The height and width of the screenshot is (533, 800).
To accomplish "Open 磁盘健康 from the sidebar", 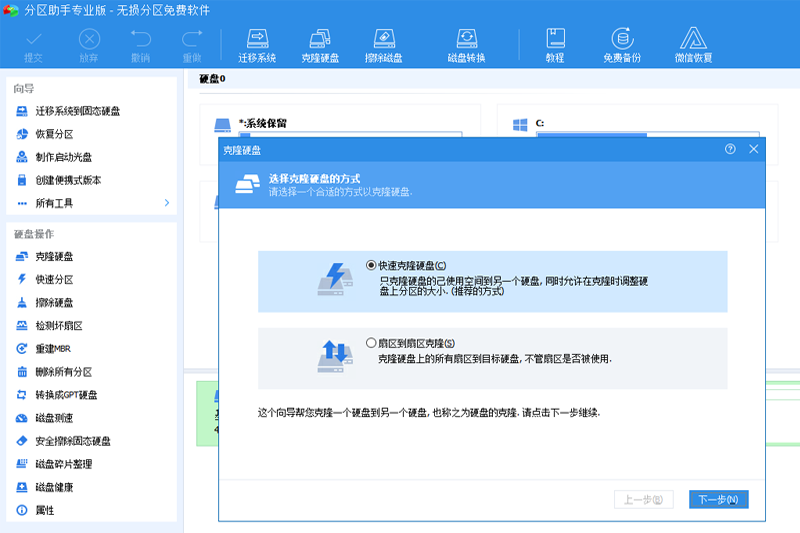I will coord(54,487).
